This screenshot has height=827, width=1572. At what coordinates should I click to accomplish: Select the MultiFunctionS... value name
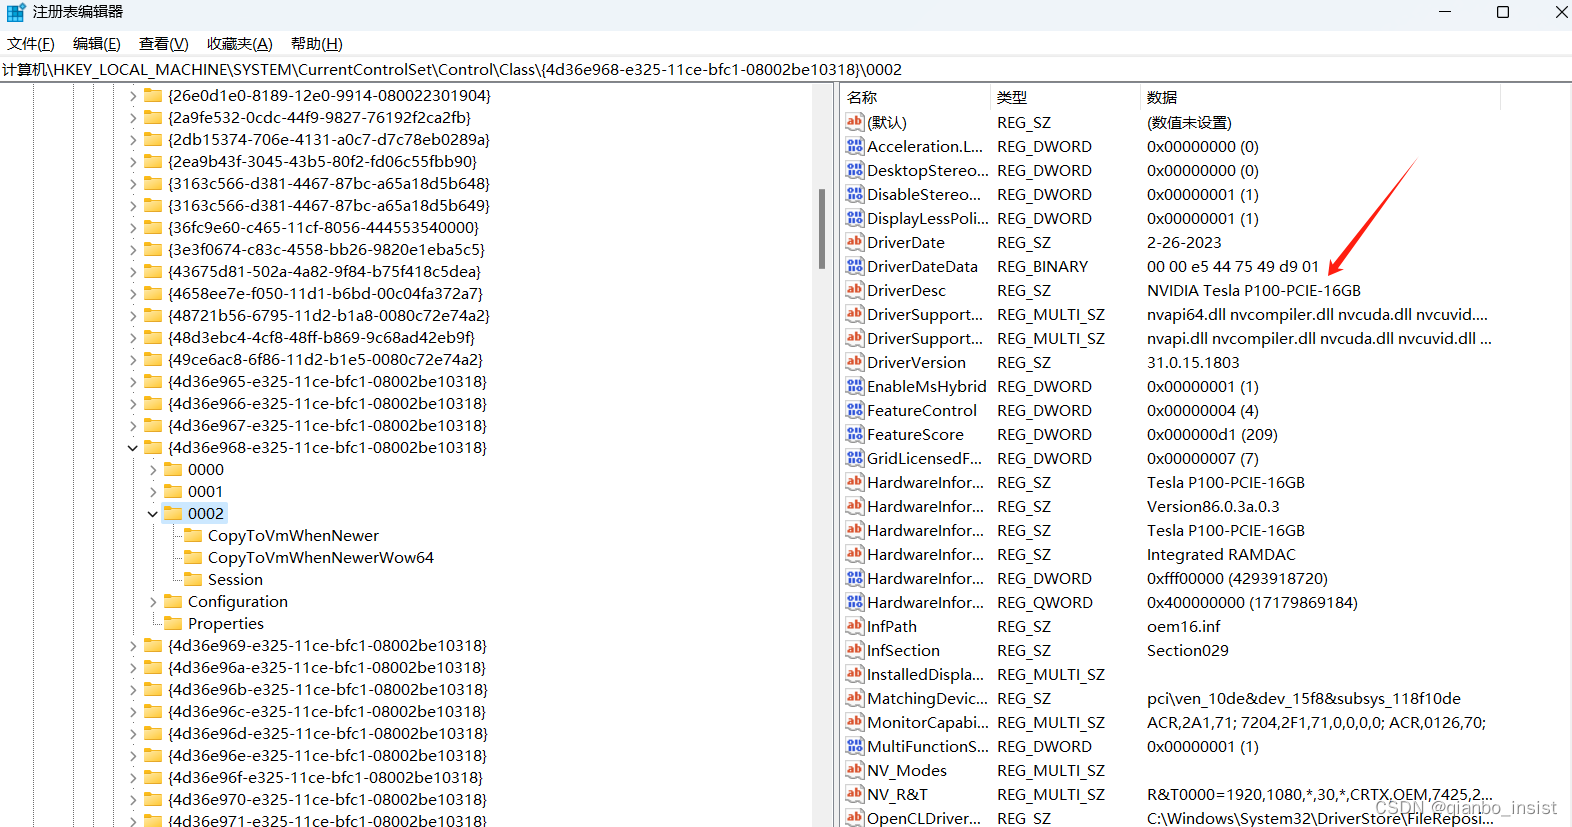click(x=928, y=747)
